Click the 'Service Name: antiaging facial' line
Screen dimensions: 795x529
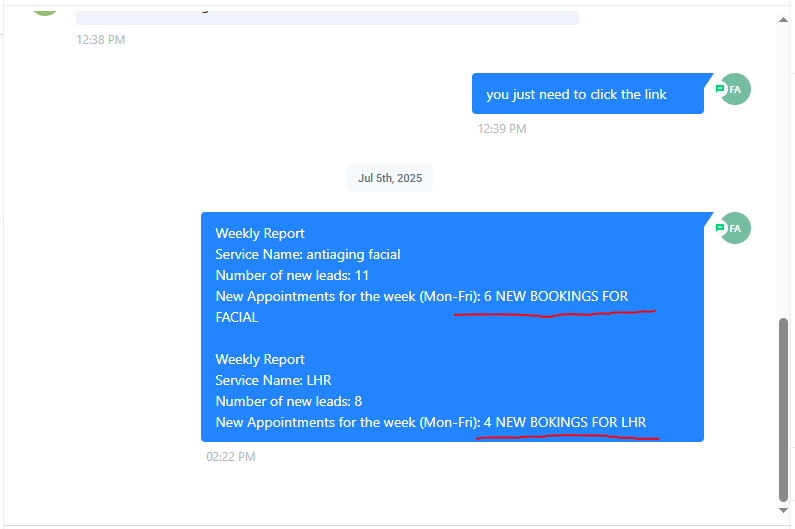[x=308, y=255]
